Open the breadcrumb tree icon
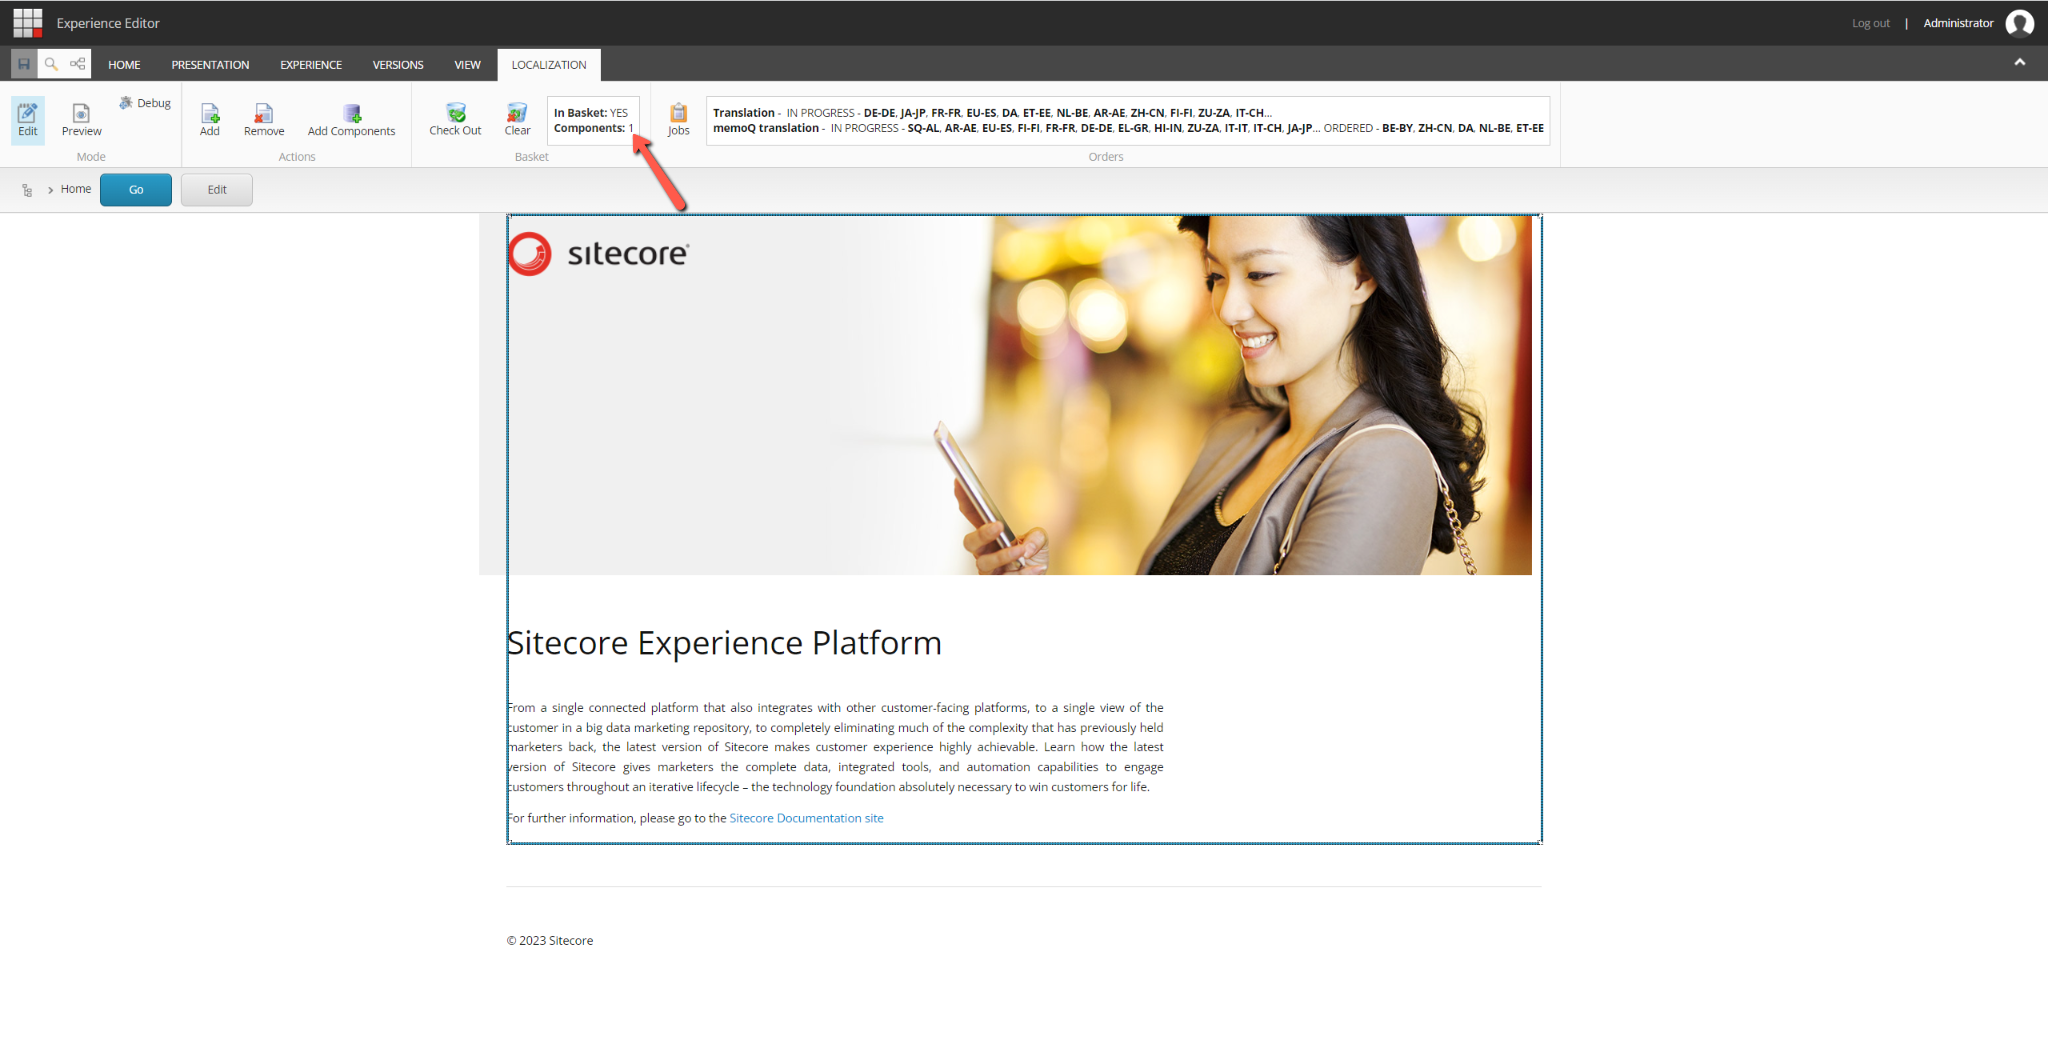Viewport: 2048px width, 1041px height. tap(27, 190)
